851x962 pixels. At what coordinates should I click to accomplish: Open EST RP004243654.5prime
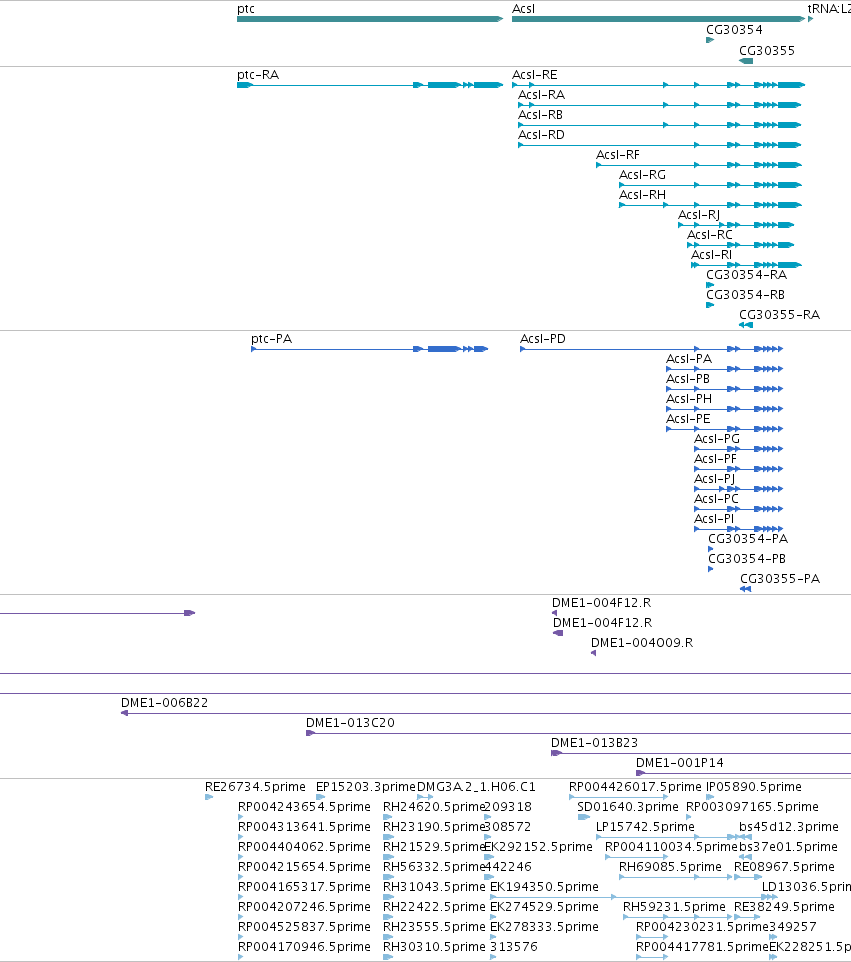[304, 807]
